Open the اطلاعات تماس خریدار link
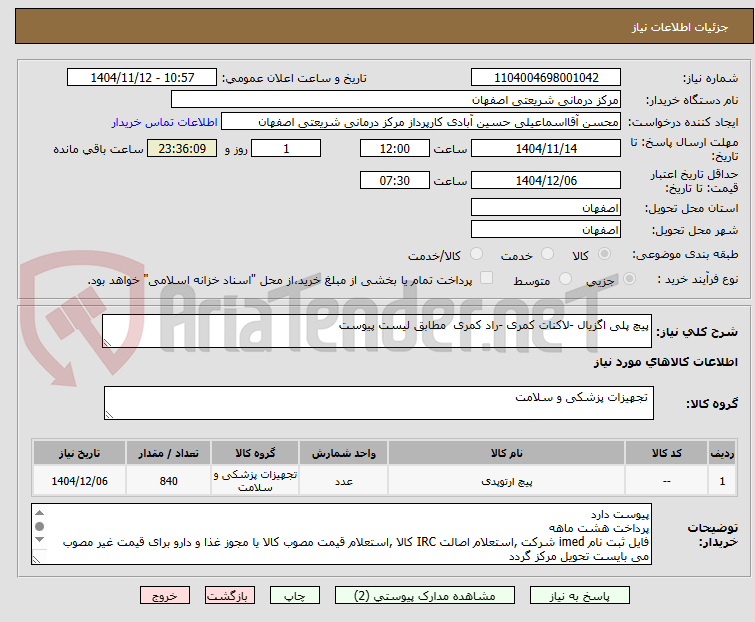Screen dimensions: 755x622 (165, 122)
